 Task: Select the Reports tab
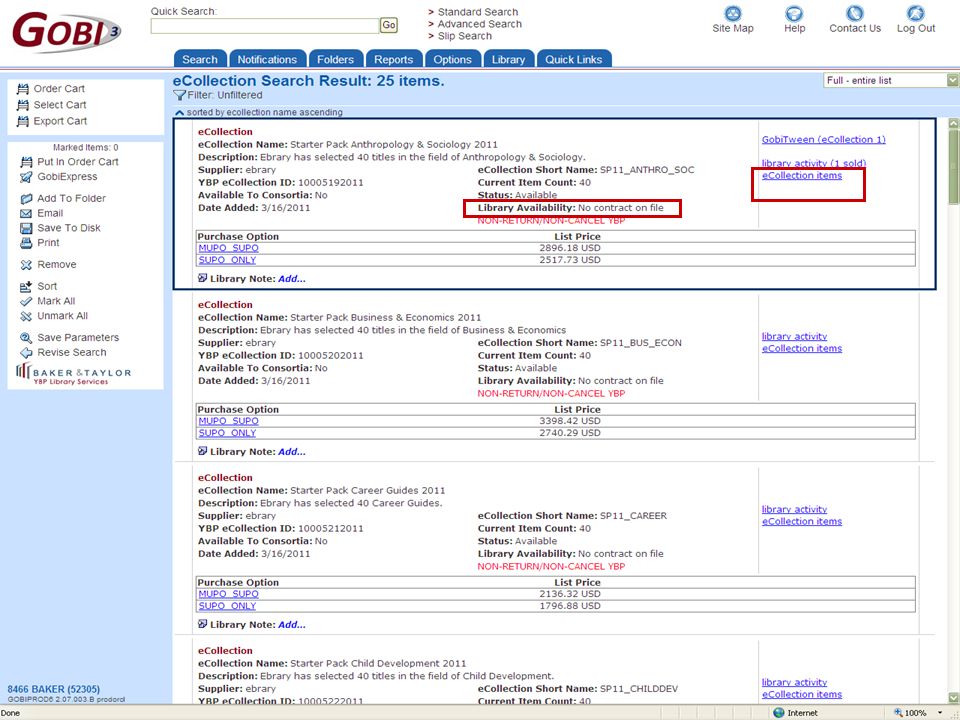[394, 59]
